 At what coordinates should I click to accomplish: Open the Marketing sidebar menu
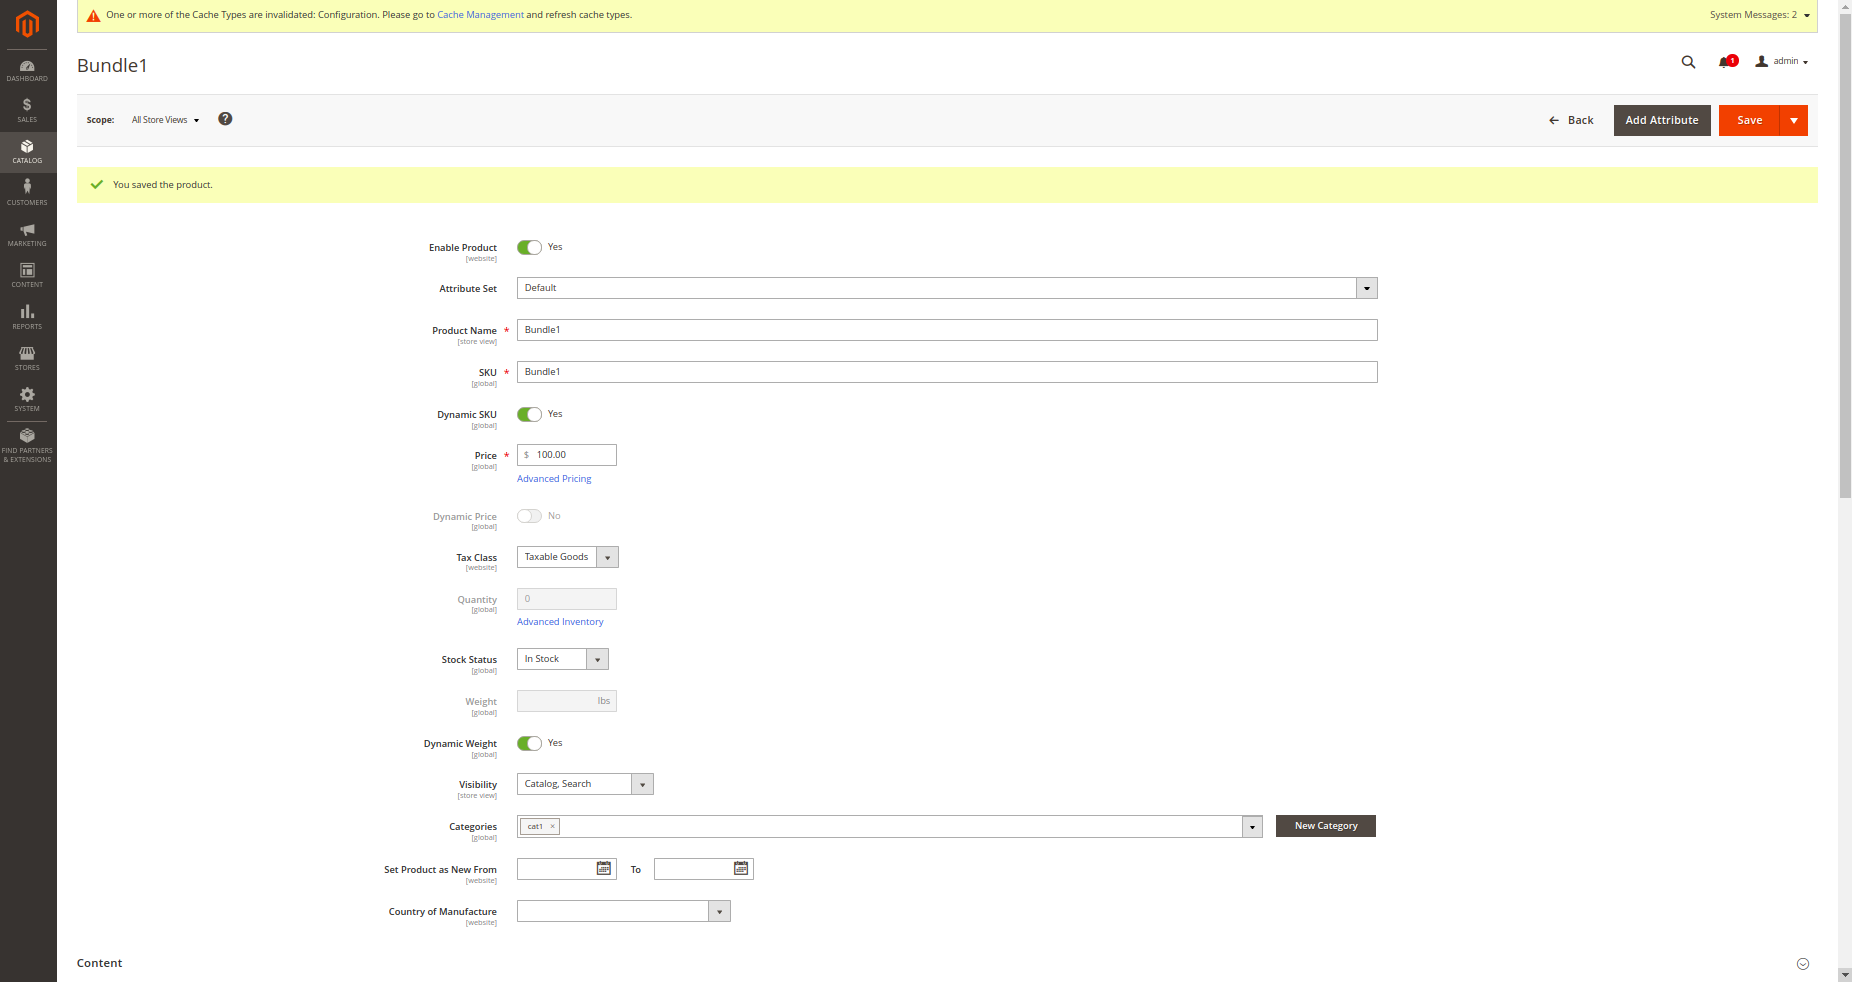click(x=27, y=235)
